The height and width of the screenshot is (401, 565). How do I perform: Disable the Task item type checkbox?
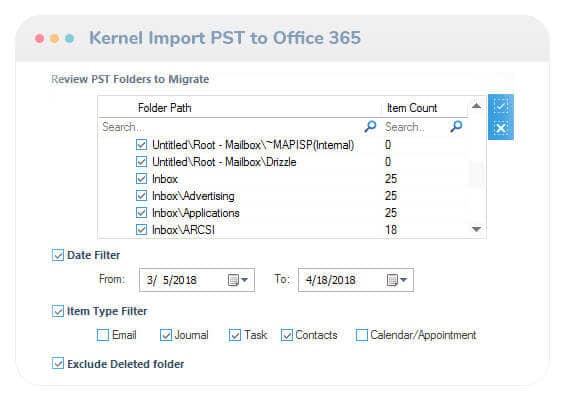click(235, 335)
